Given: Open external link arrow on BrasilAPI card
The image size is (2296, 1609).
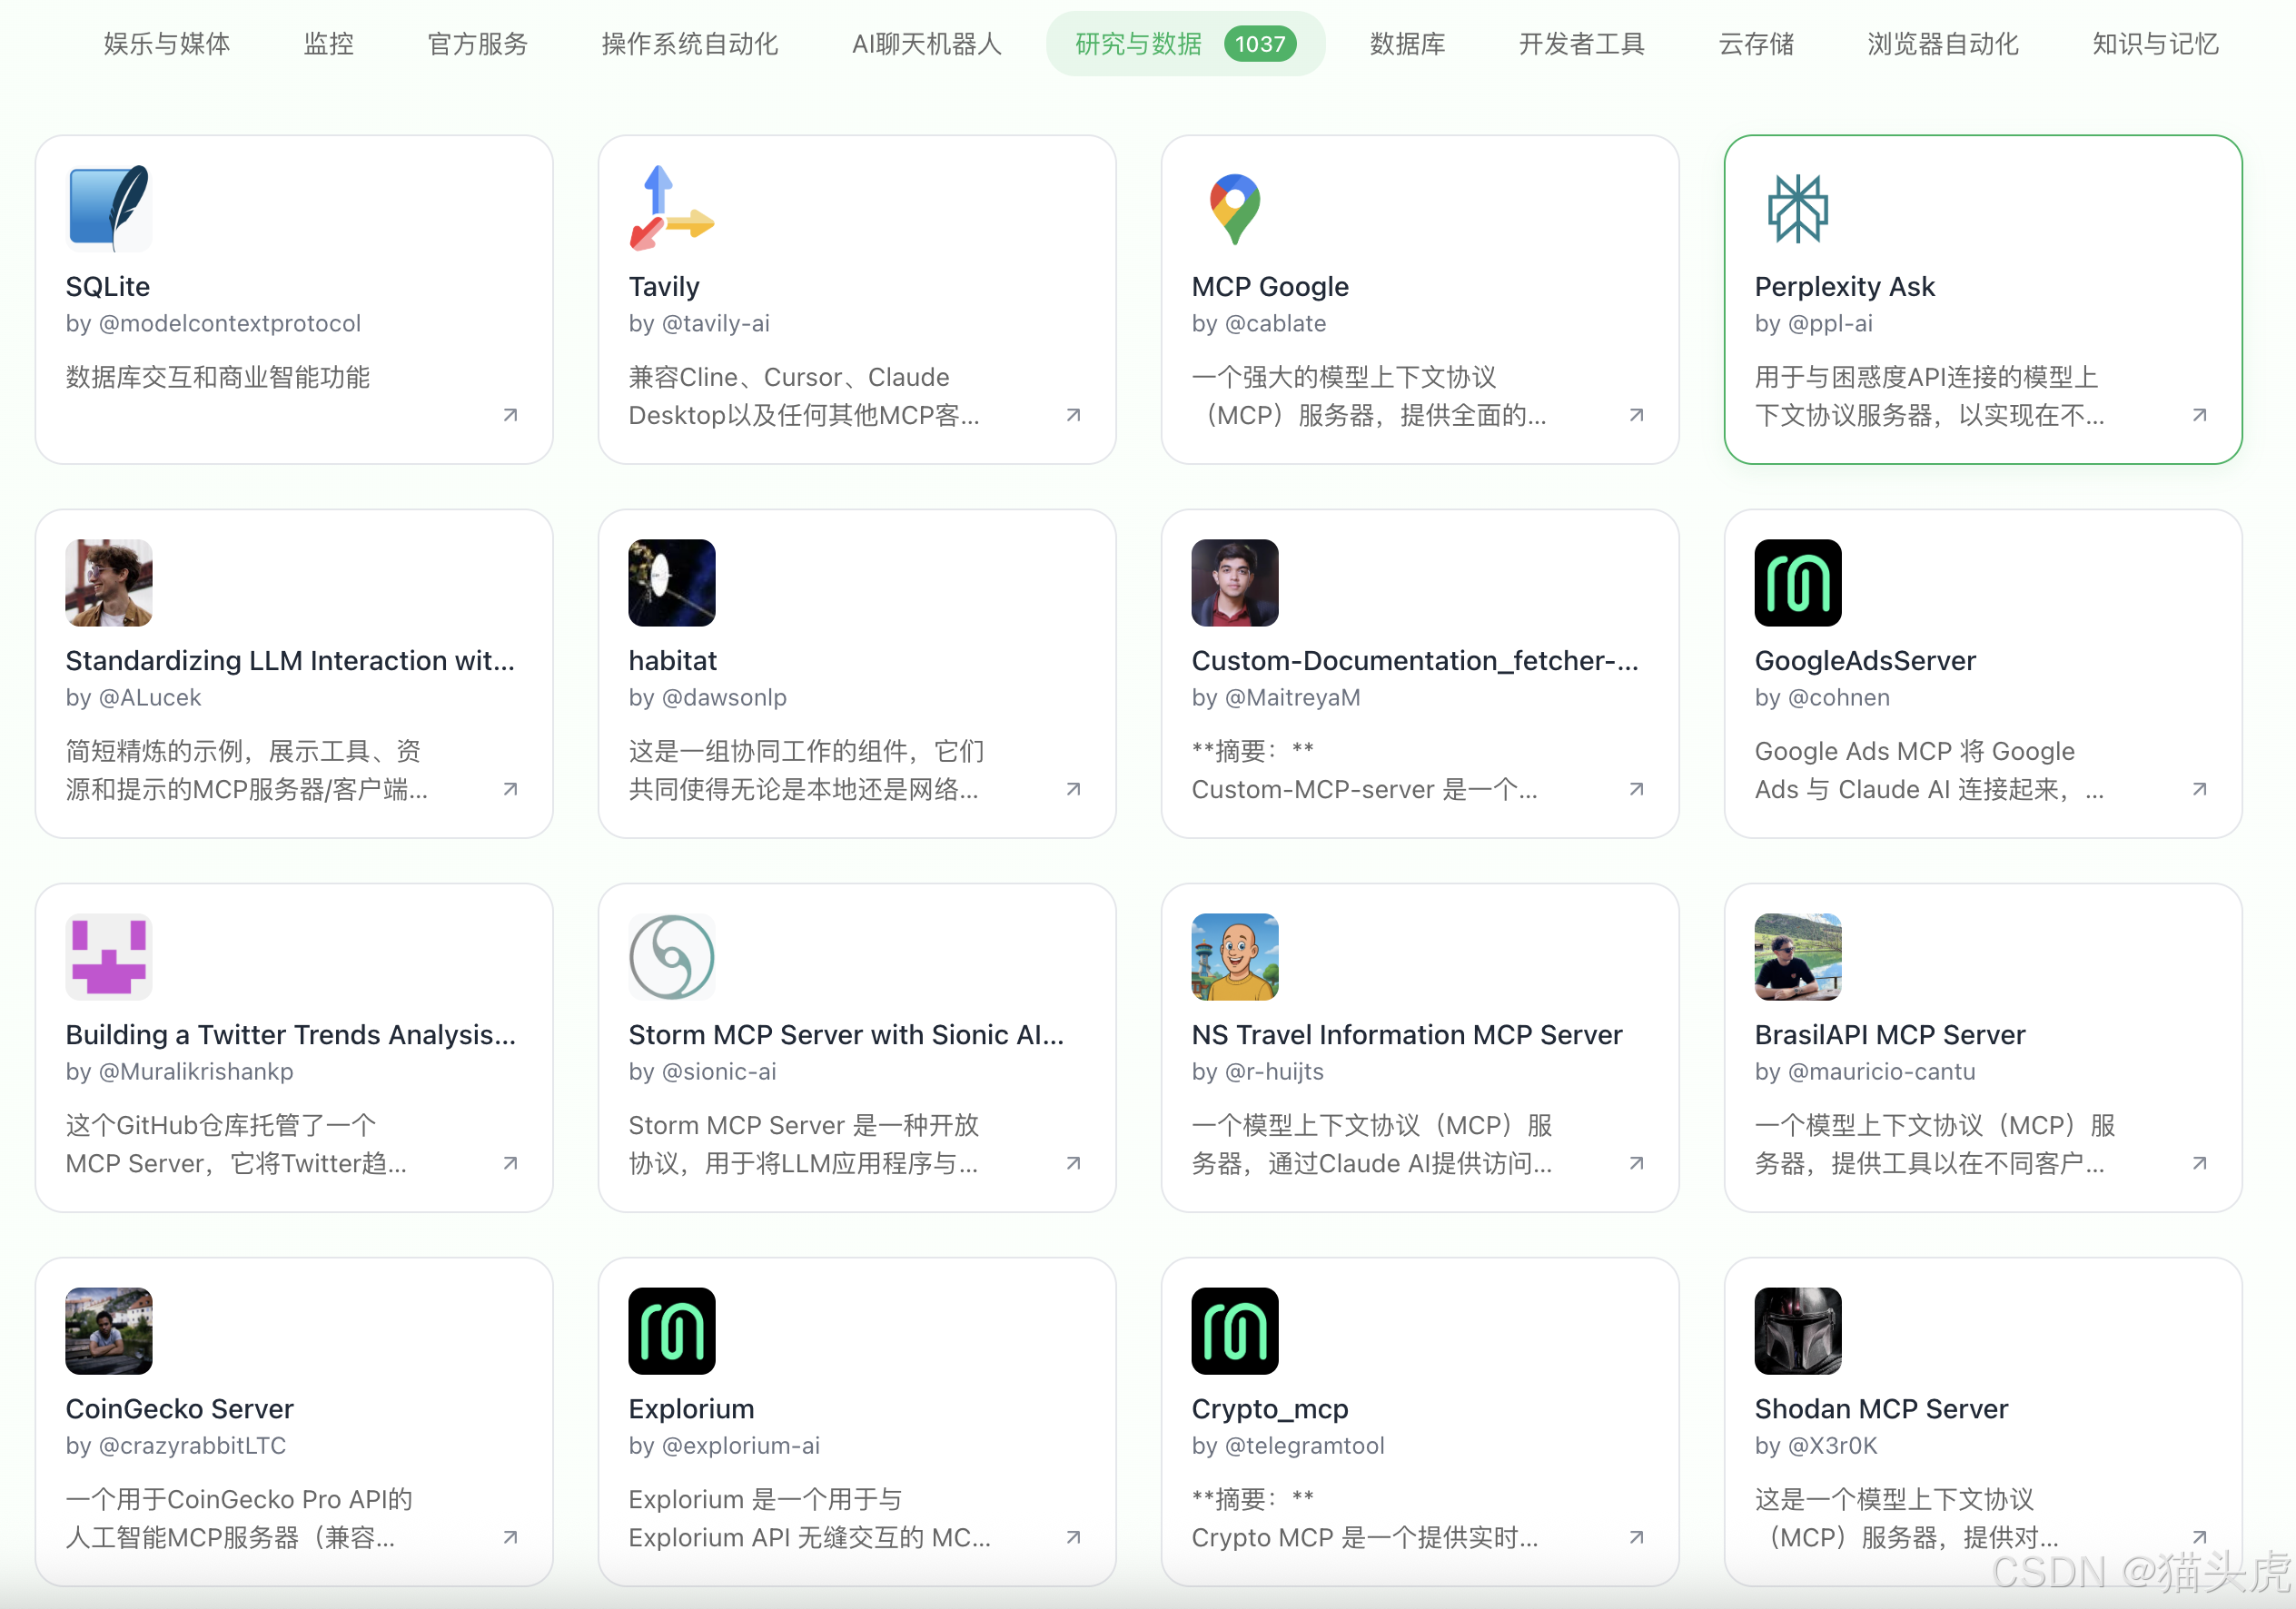Looking at the screenshot, I should point(2200,1163).
